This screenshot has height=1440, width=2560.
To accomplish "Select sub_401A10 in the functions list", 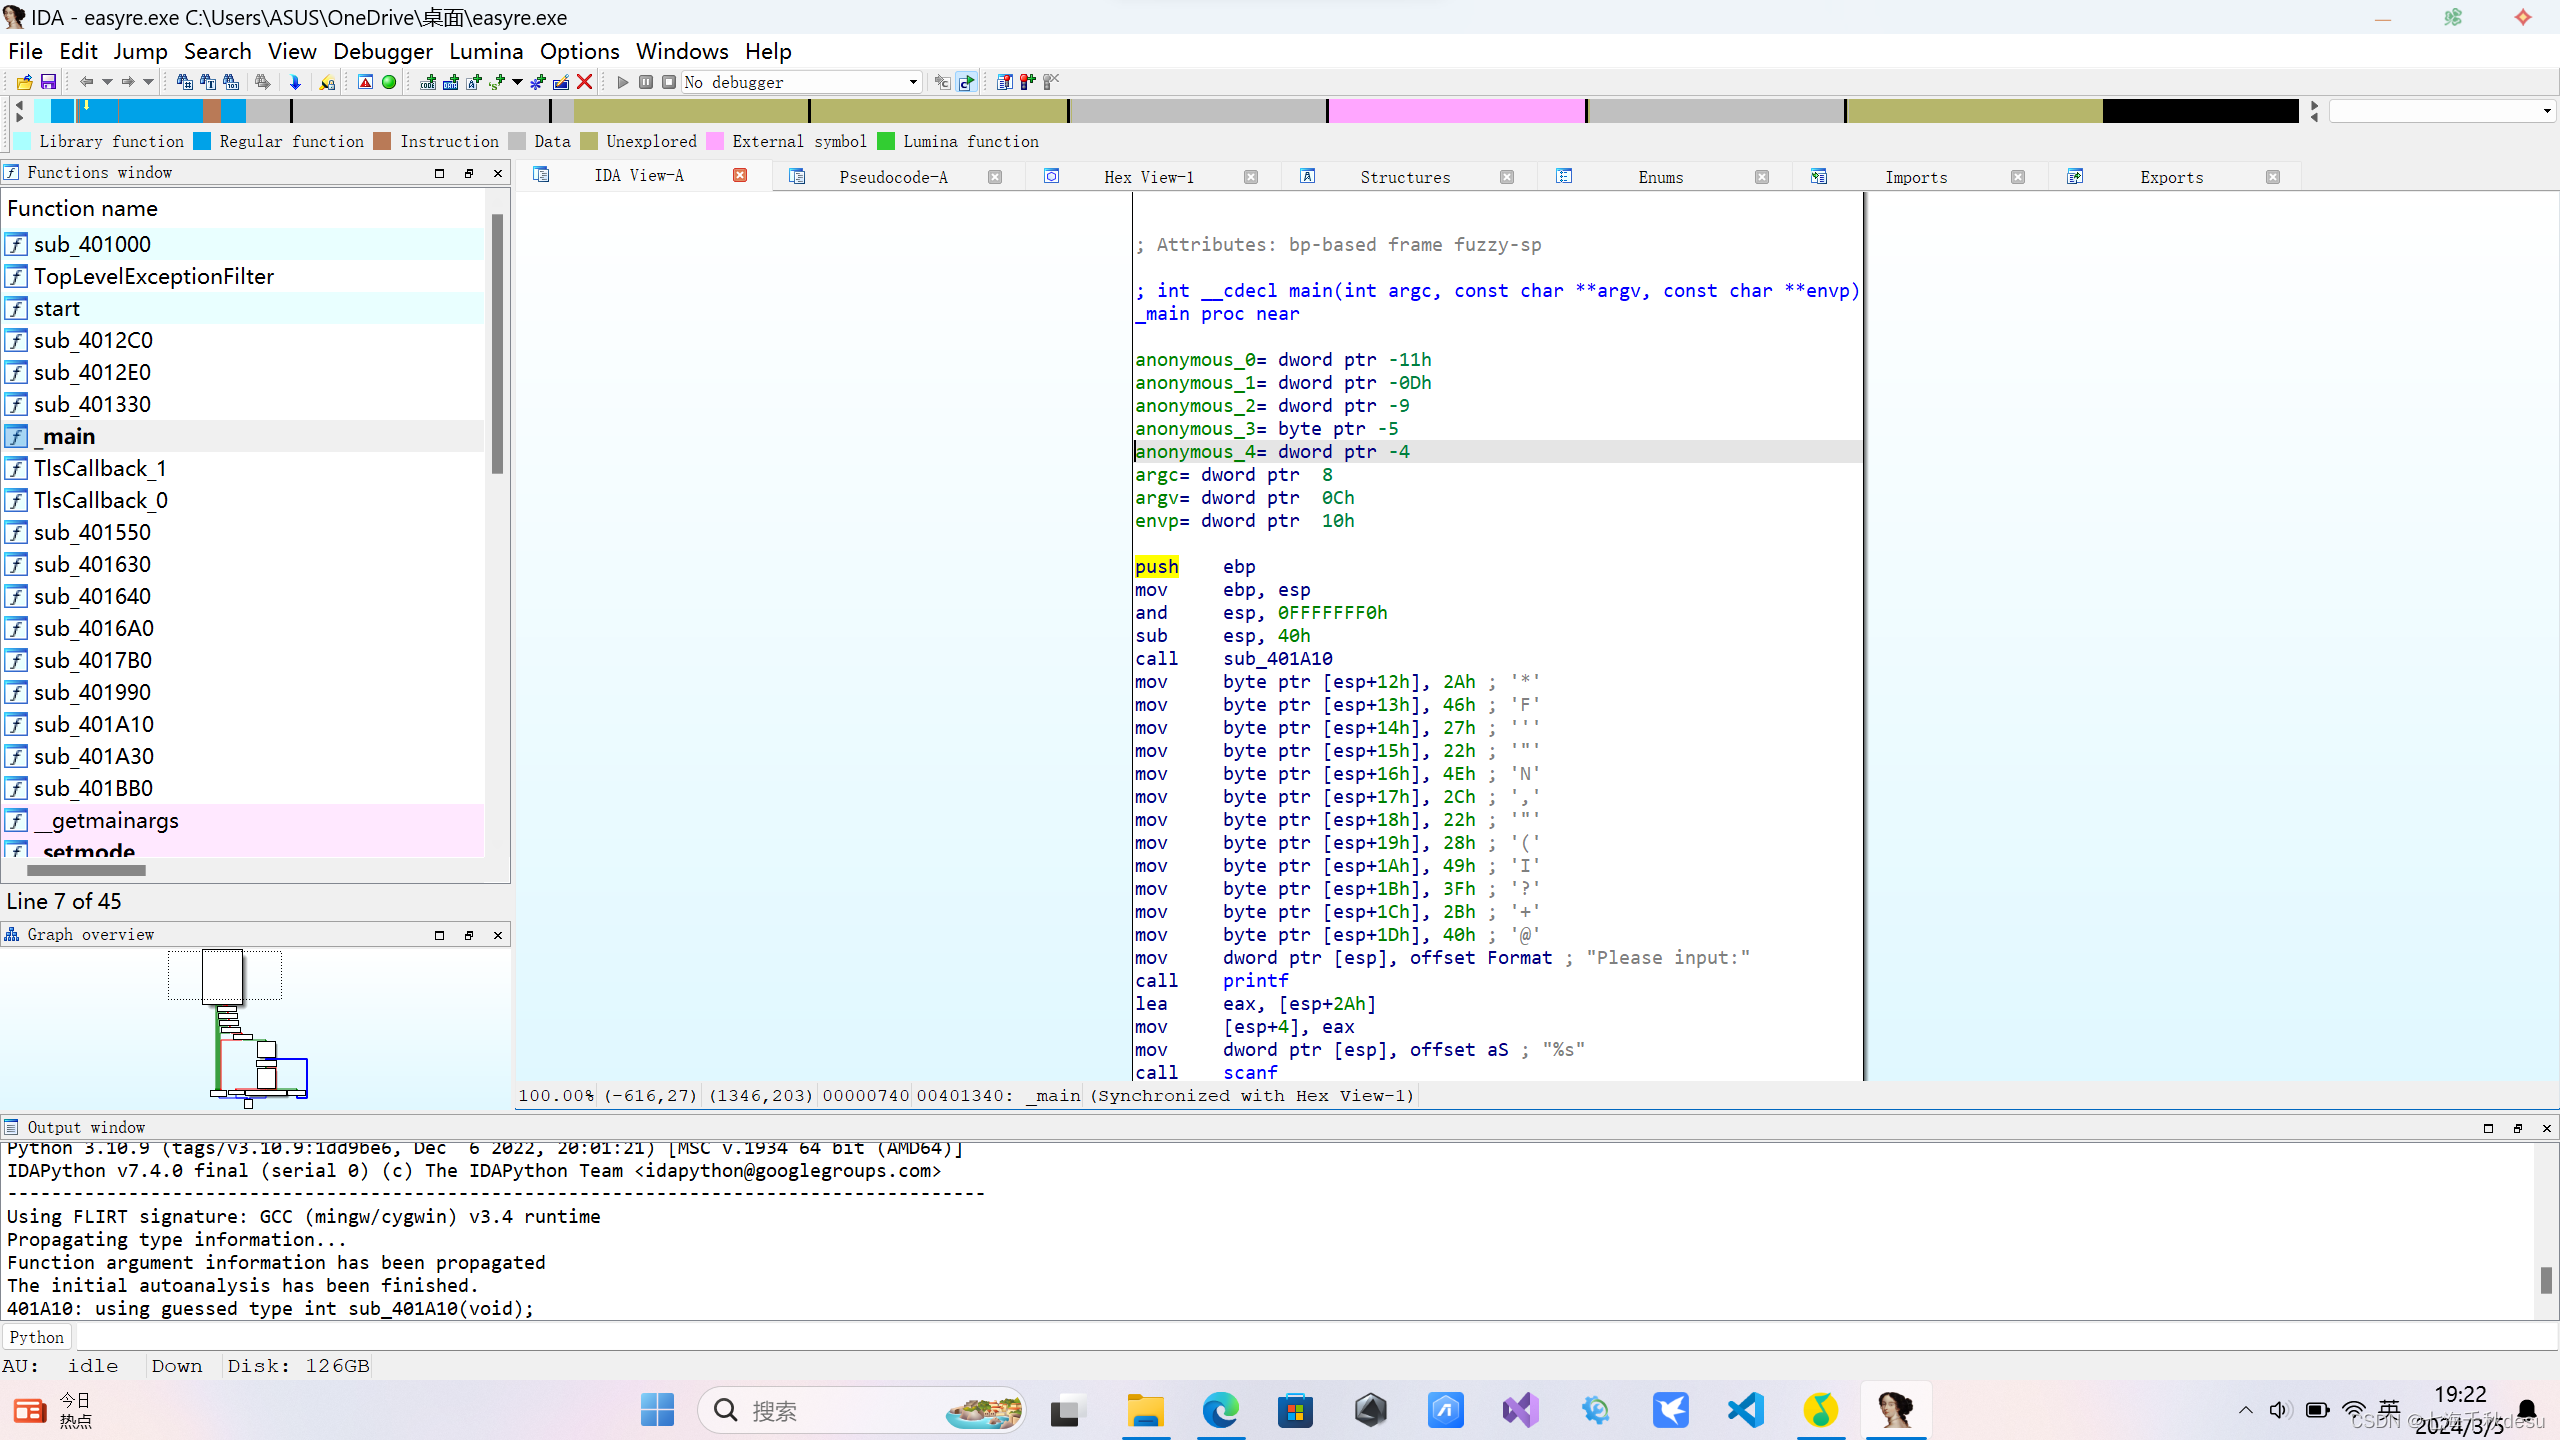I will point(93,724).
